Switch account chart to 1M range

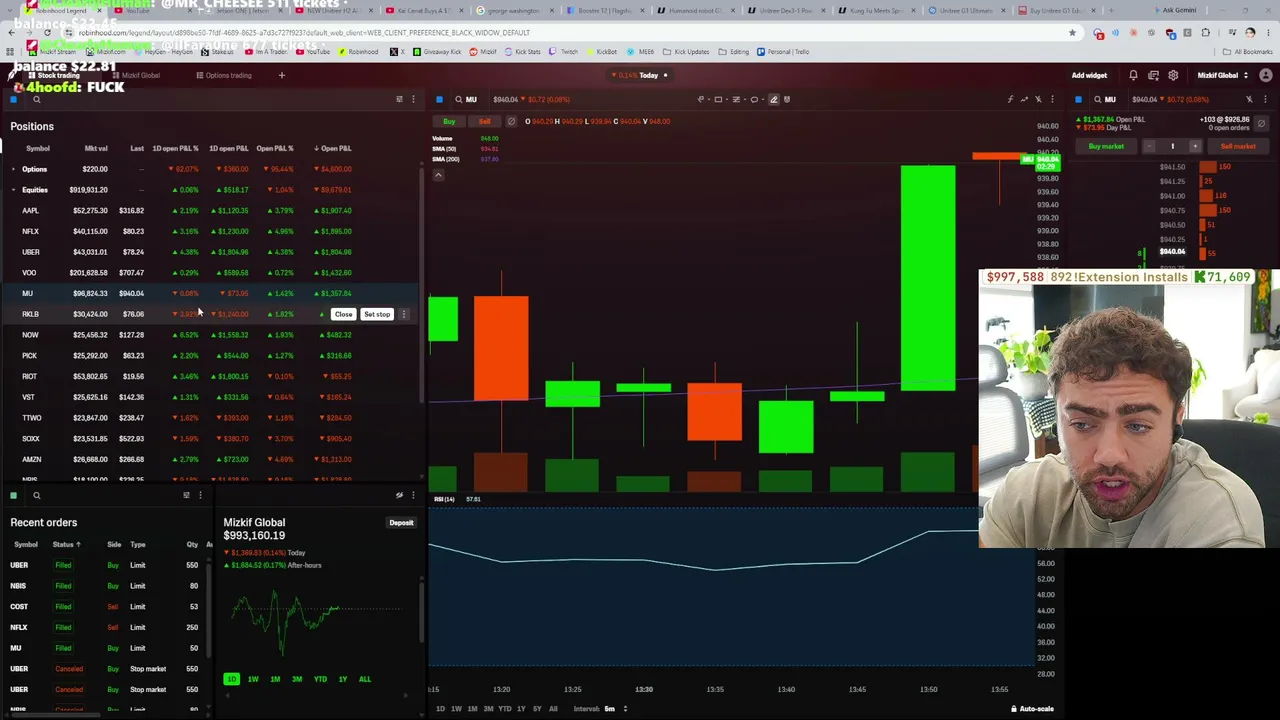click(x=275, y=679)
